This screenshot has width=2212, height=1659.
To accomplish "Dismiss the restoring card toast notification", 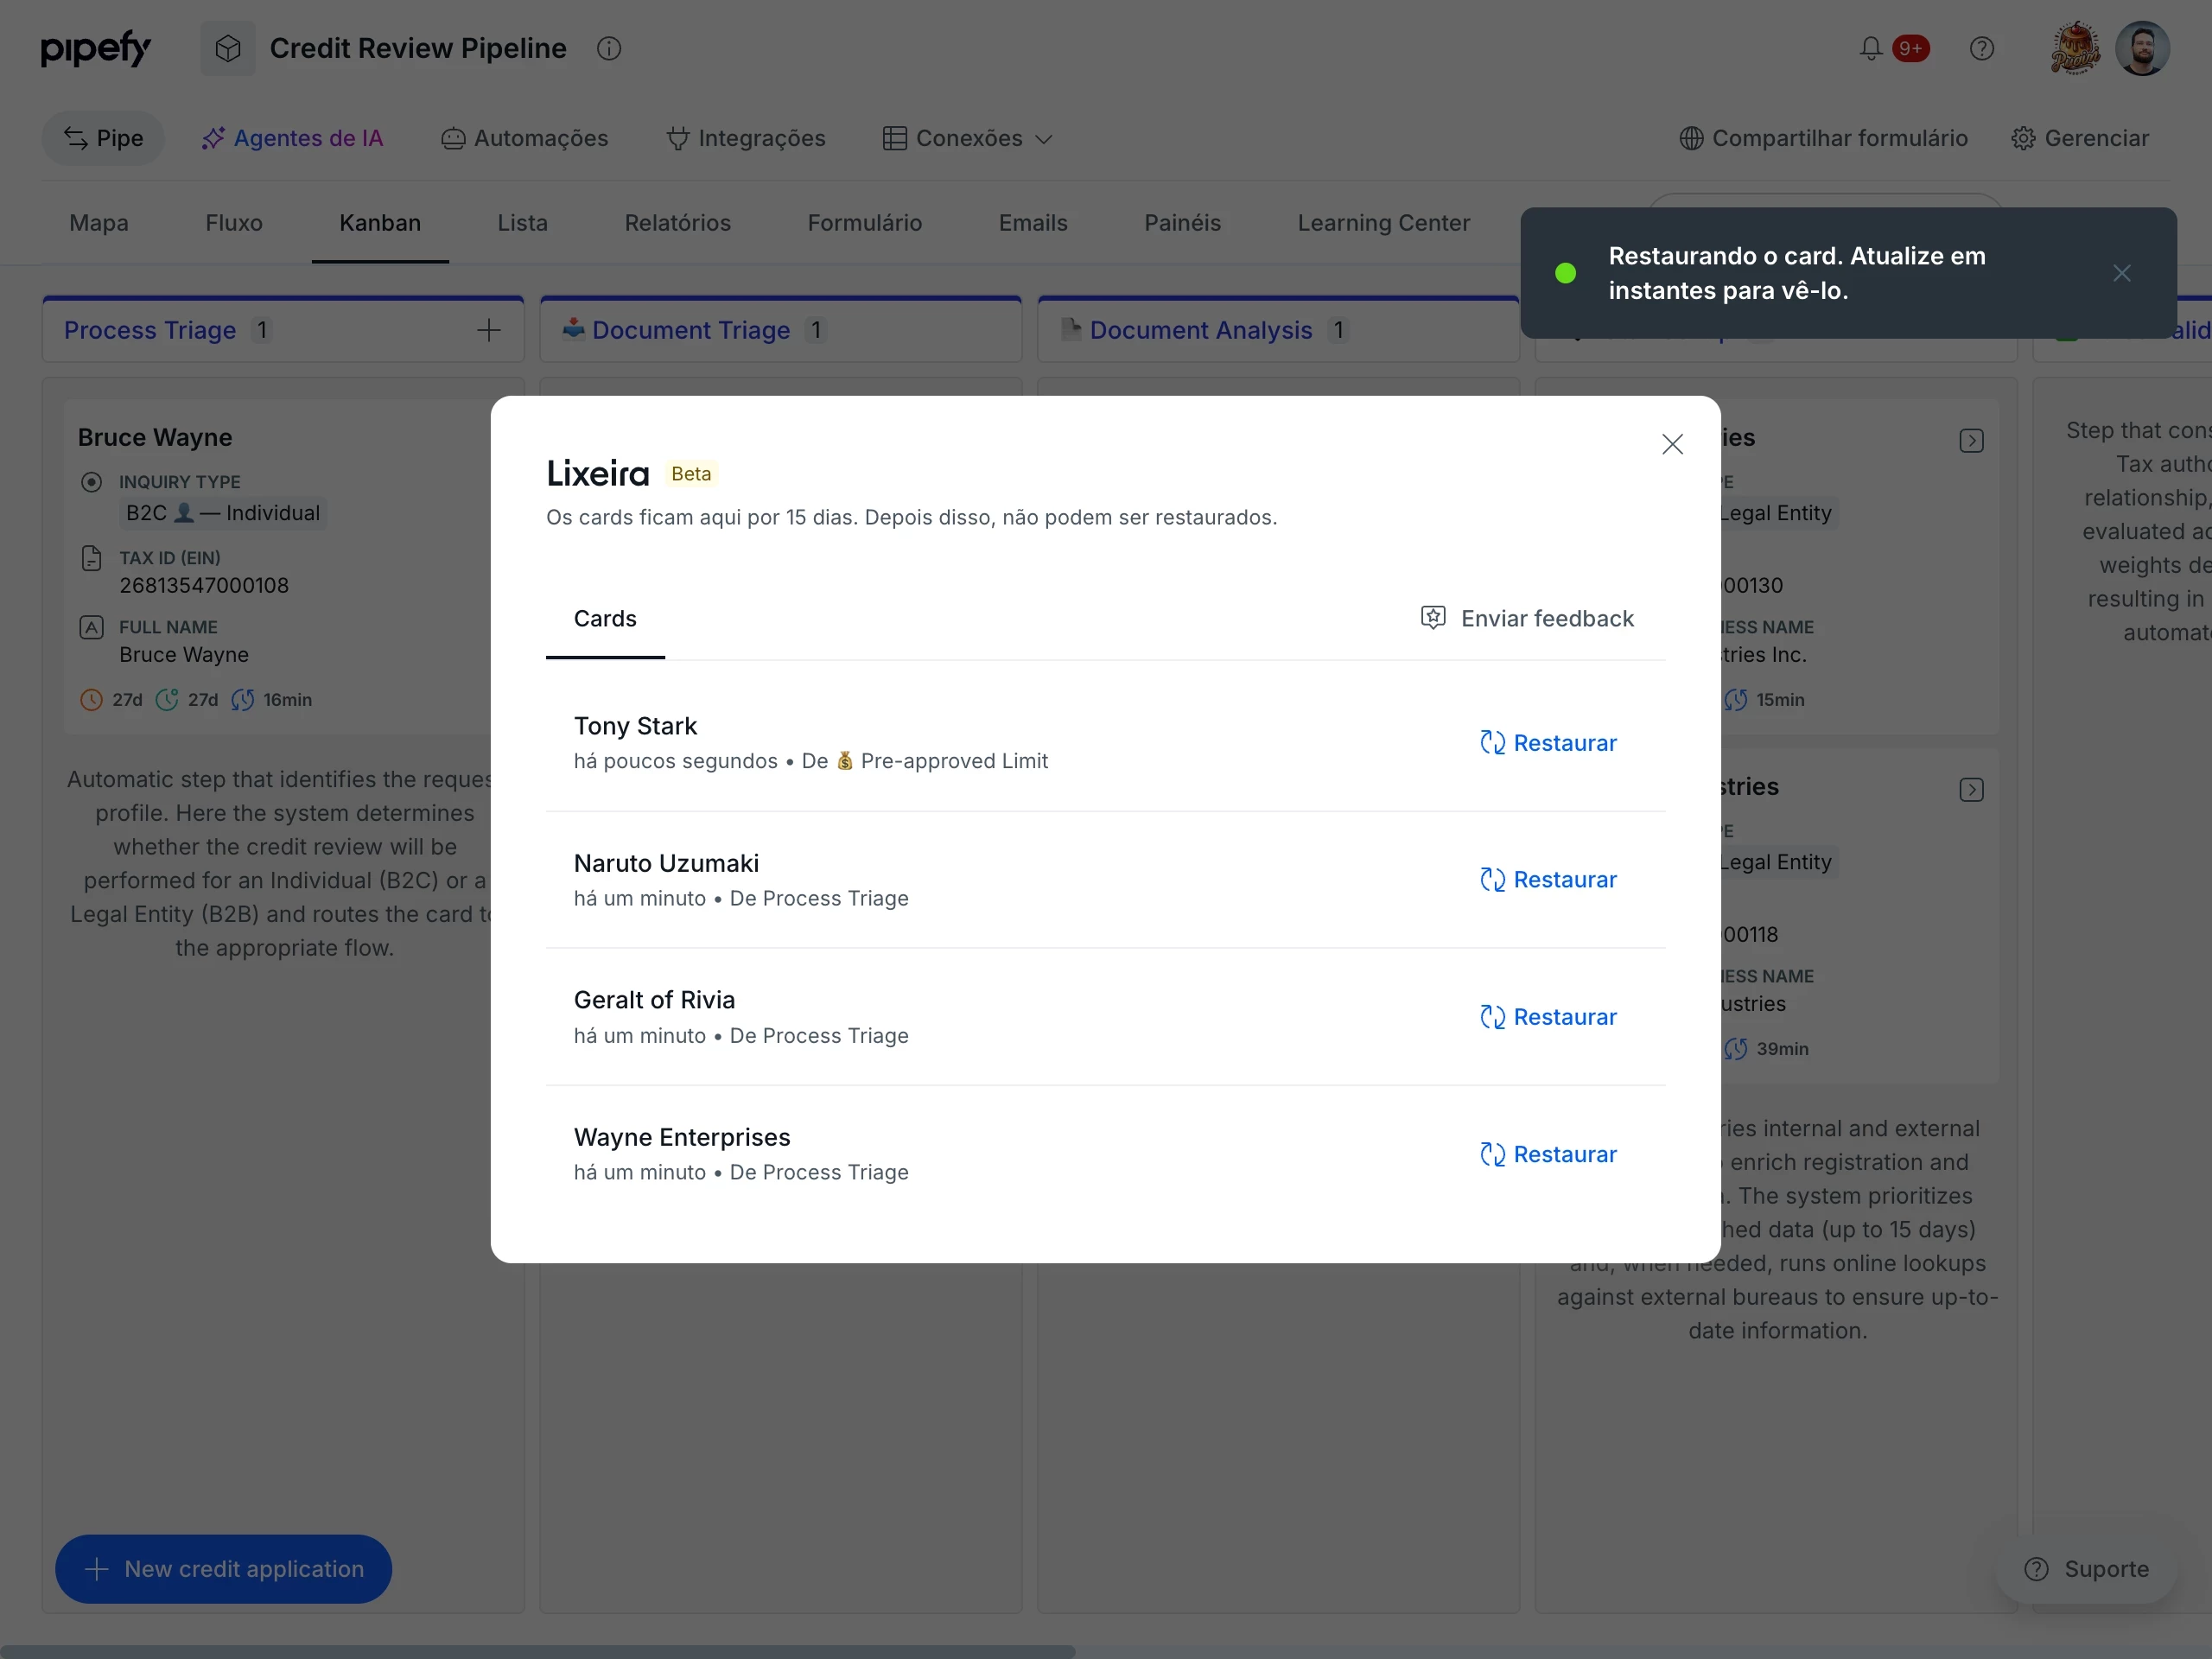I will [x=2122, y=273].
